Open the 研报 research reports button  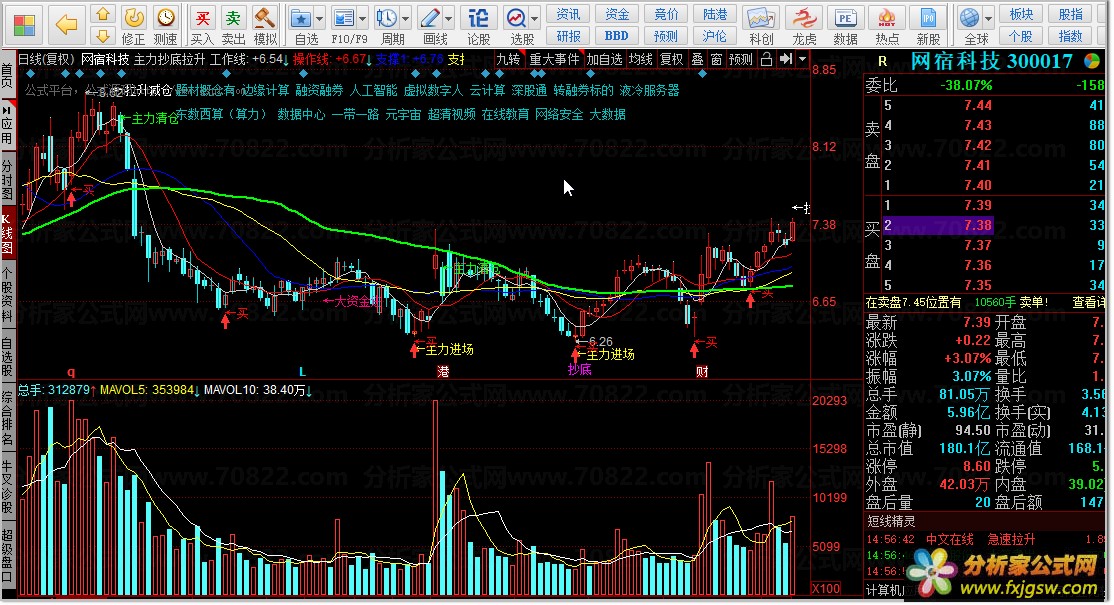568,36
